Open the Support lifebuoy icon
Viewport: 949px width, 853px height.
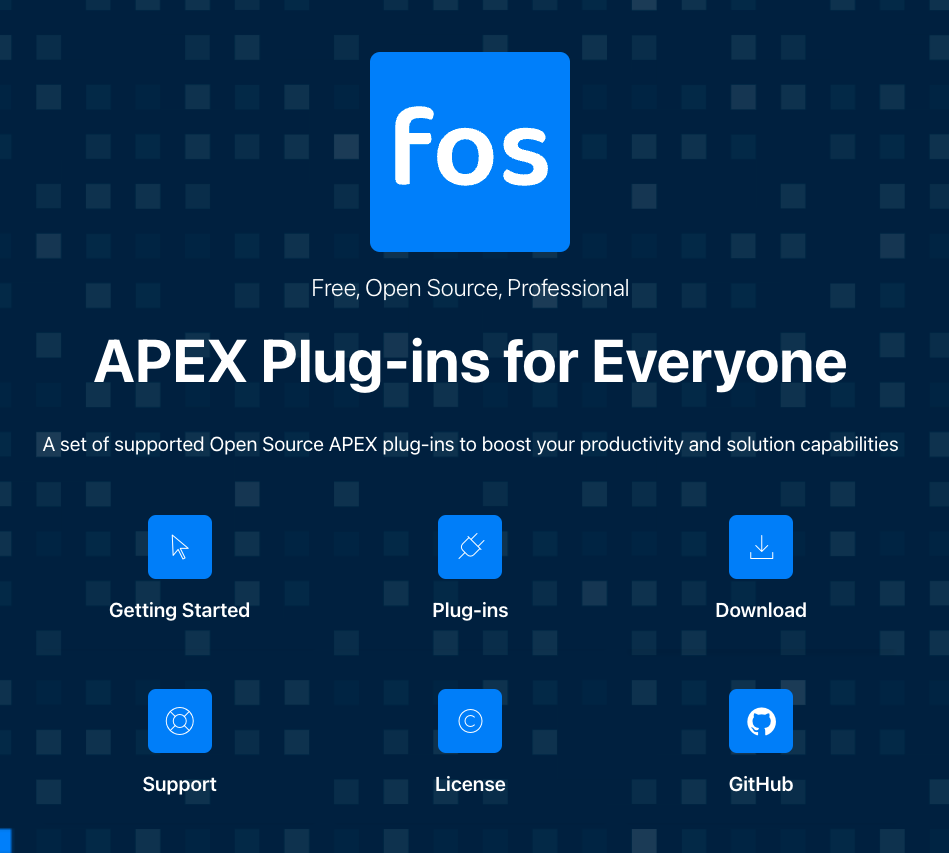(180, 721)
